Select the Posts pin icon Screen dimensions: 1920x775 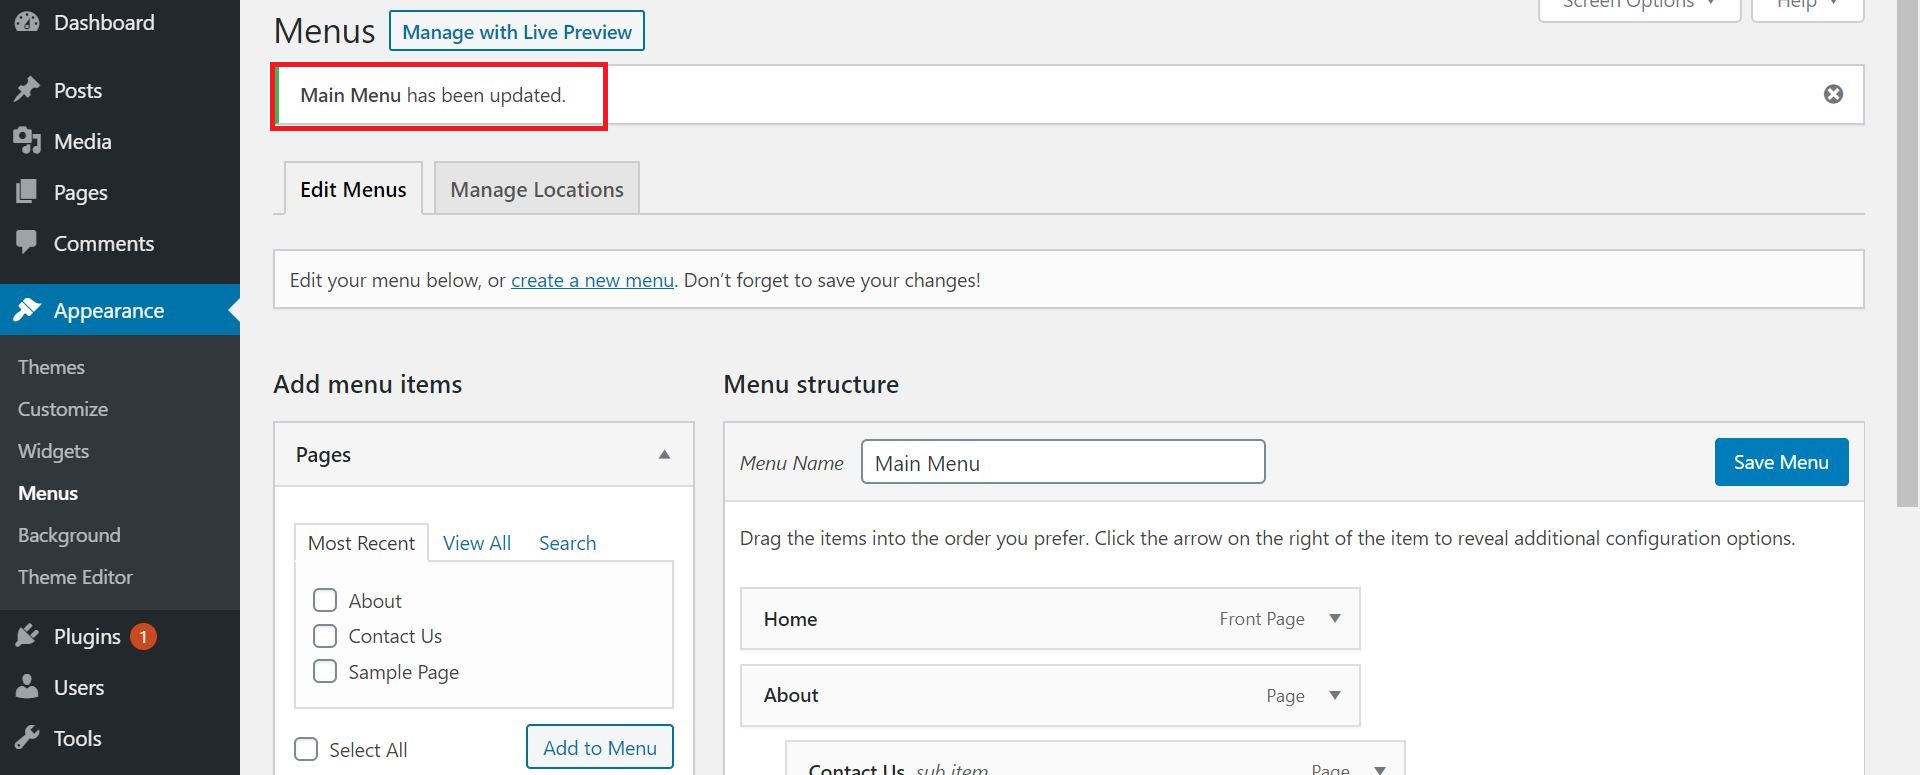point(28,89)
